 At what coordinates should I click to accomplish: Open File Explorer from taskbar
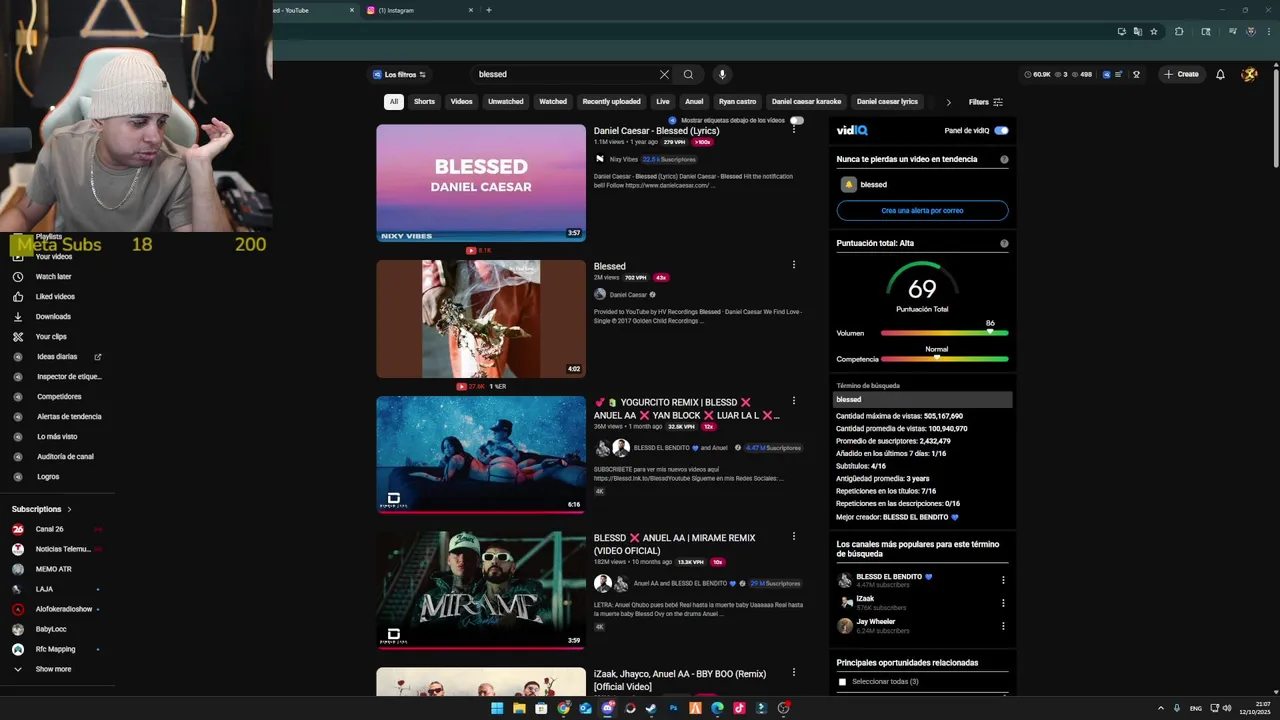pyautogui.click(x=519, y=708)
